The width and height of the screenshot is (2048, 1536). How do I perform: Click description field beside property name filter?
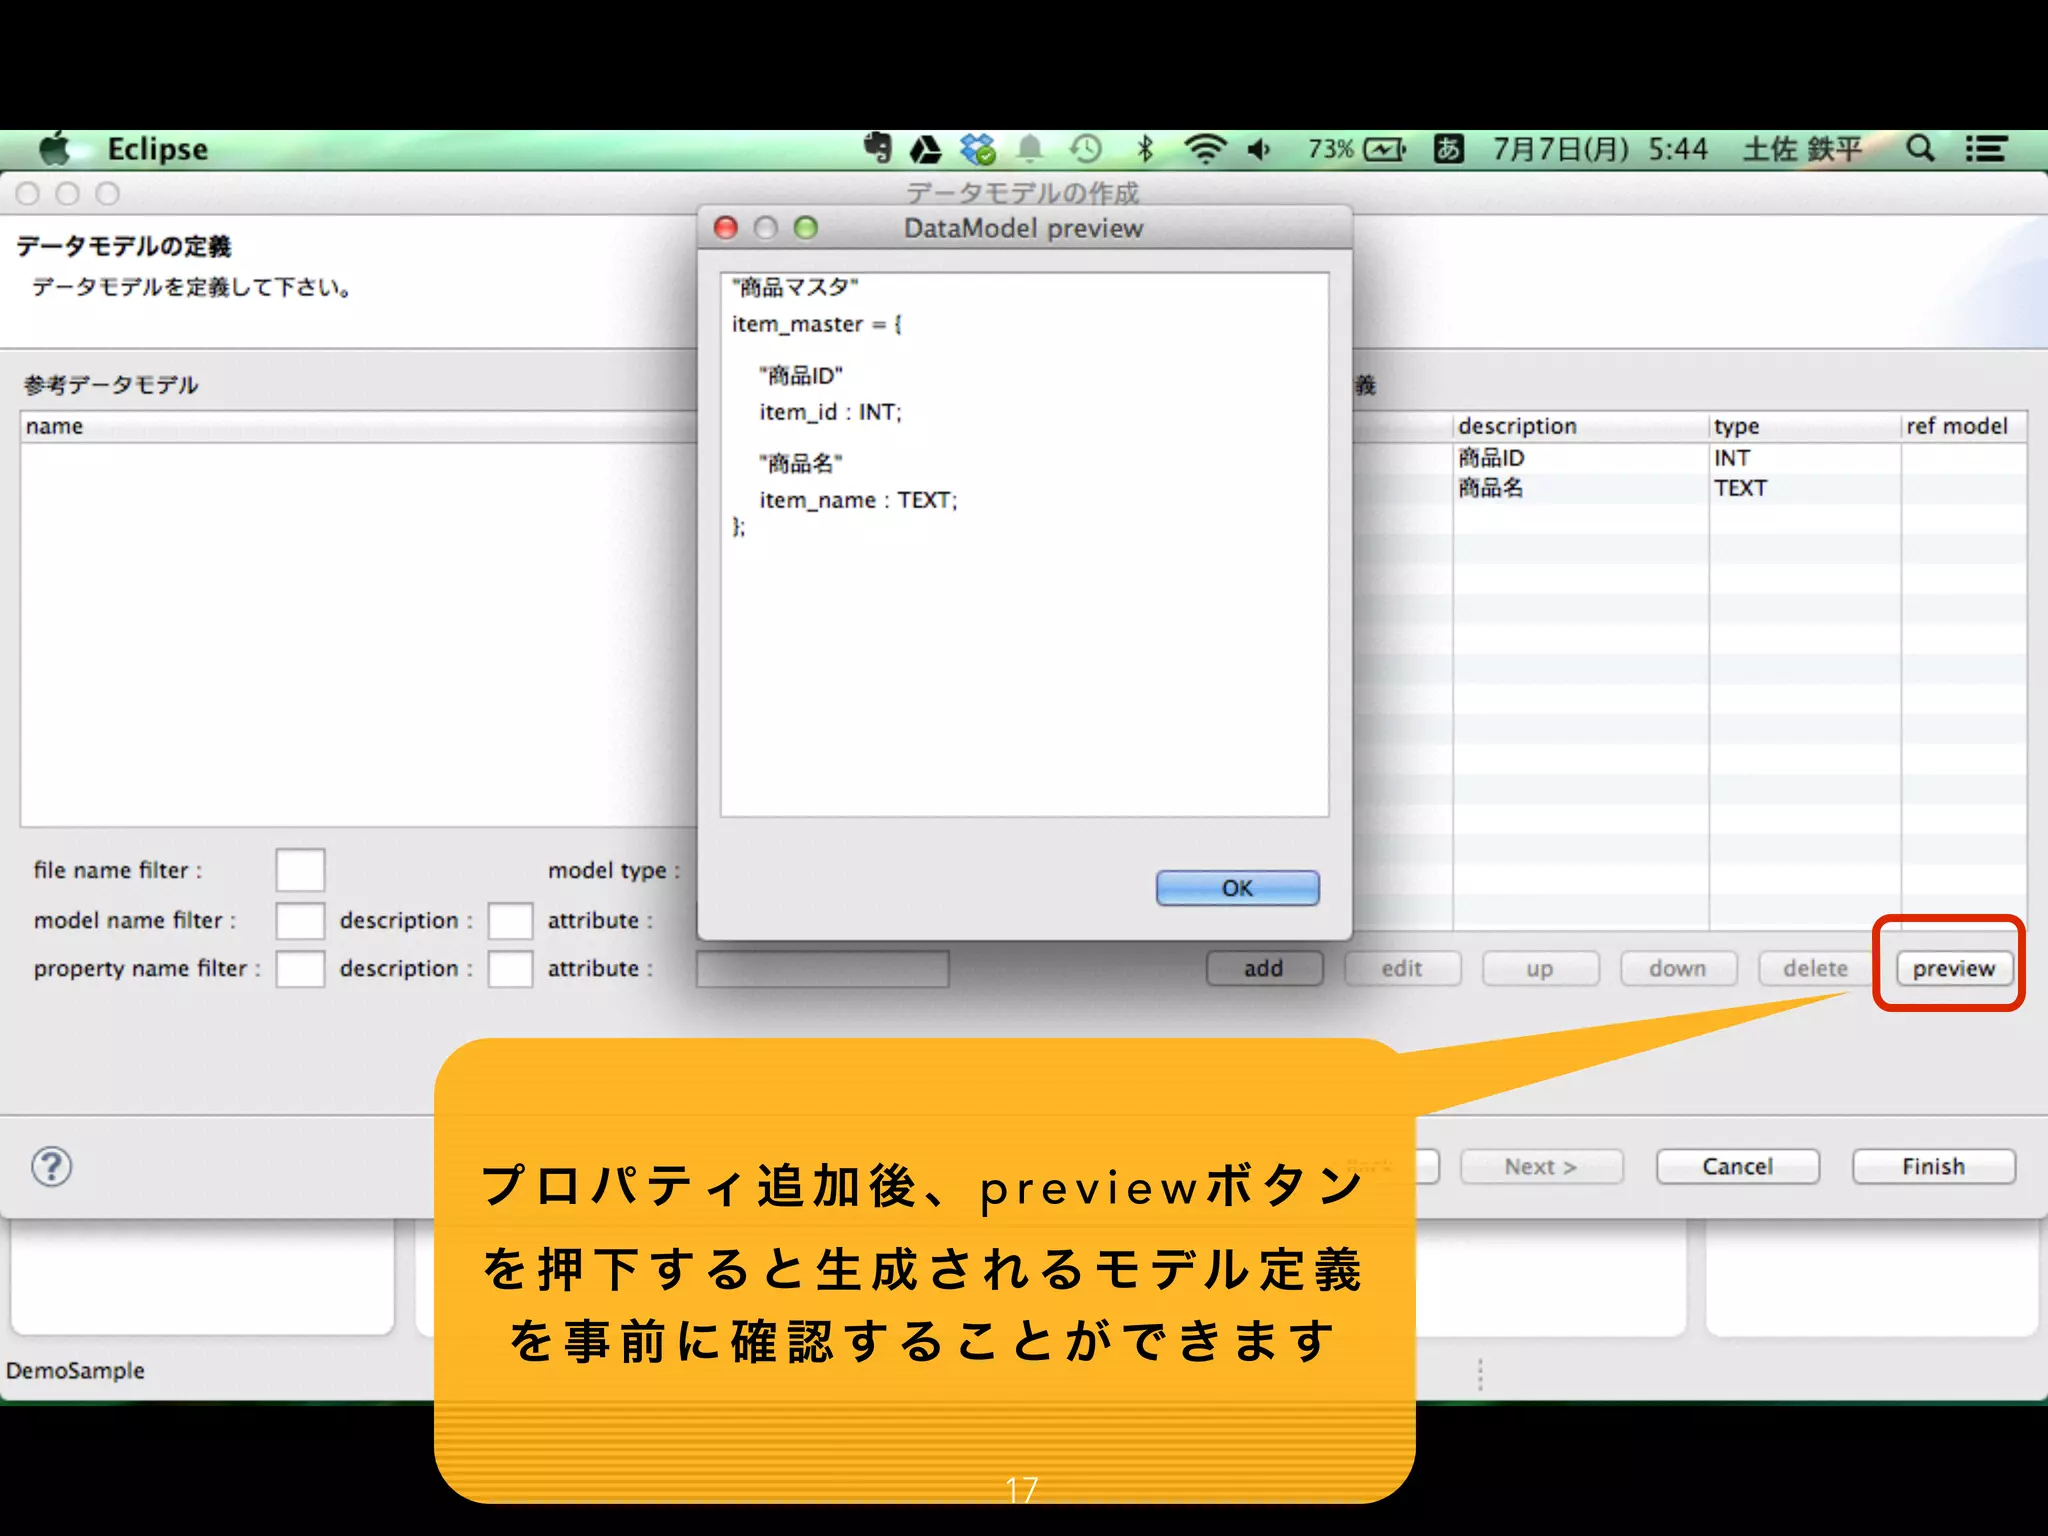510,969
